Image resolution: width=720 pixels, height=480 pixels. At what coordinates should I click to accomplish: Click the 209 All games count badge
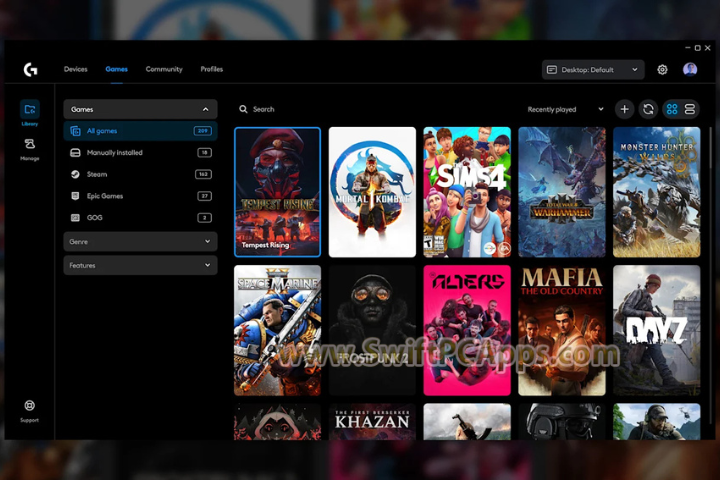(203, 131)
